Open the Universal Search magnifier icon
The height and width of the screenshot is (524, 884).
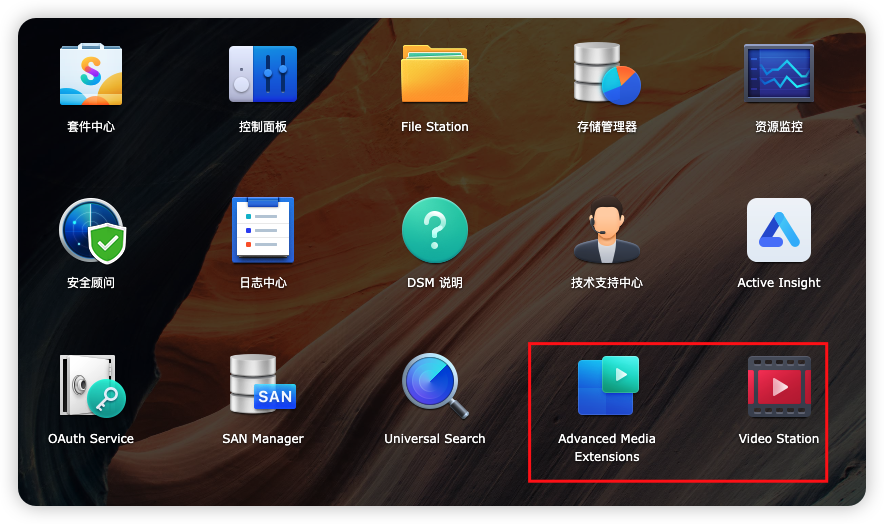[x=435, y=386]
